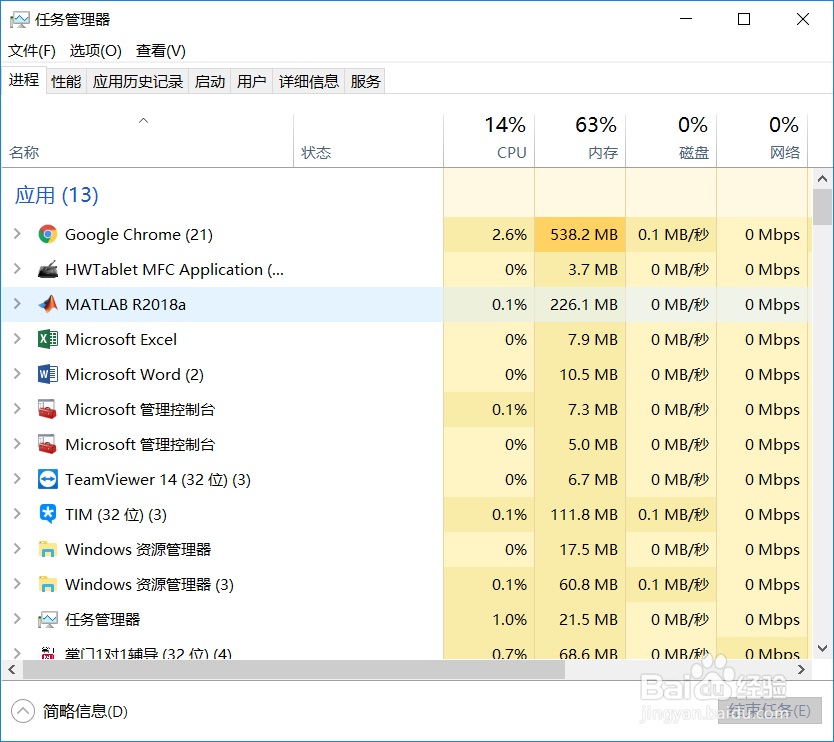Click the Microsoft Excel icon
Viewport: 834px width, 742px height.
point(47,340)
